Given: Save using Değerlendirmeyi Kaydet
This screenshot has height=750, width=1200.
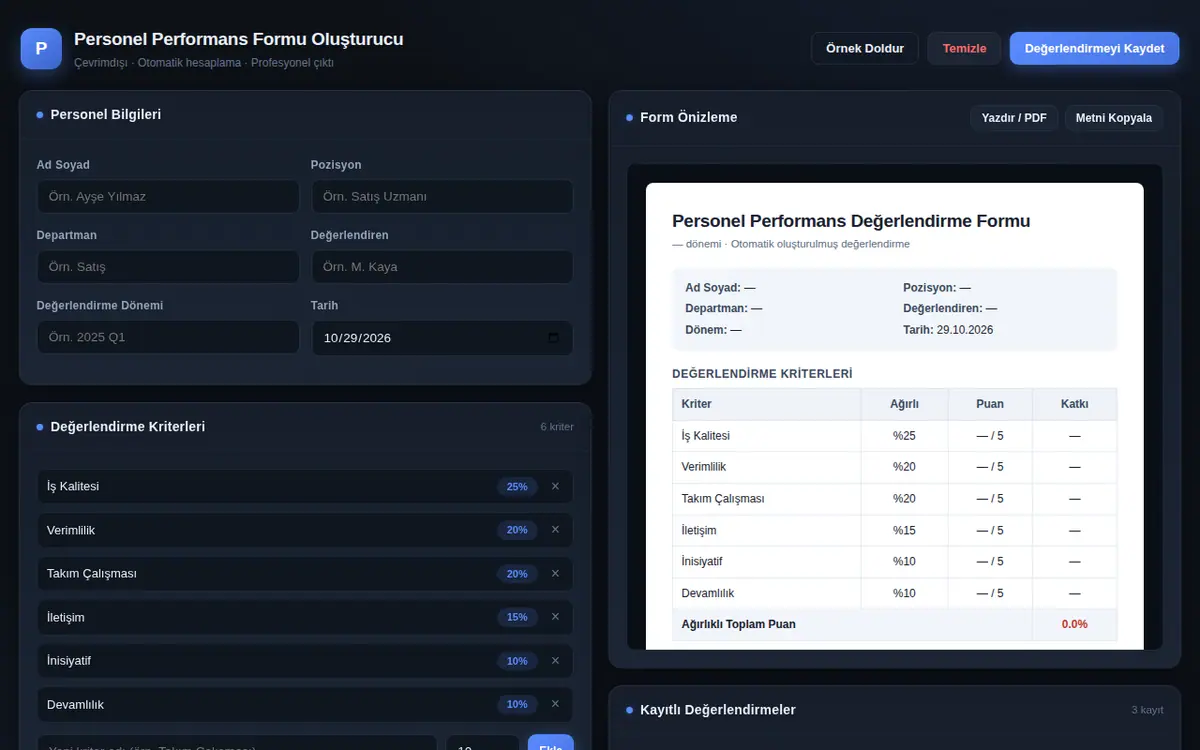Looking at the screenshot, I should pyautogui.click(x=1094, y=48).
